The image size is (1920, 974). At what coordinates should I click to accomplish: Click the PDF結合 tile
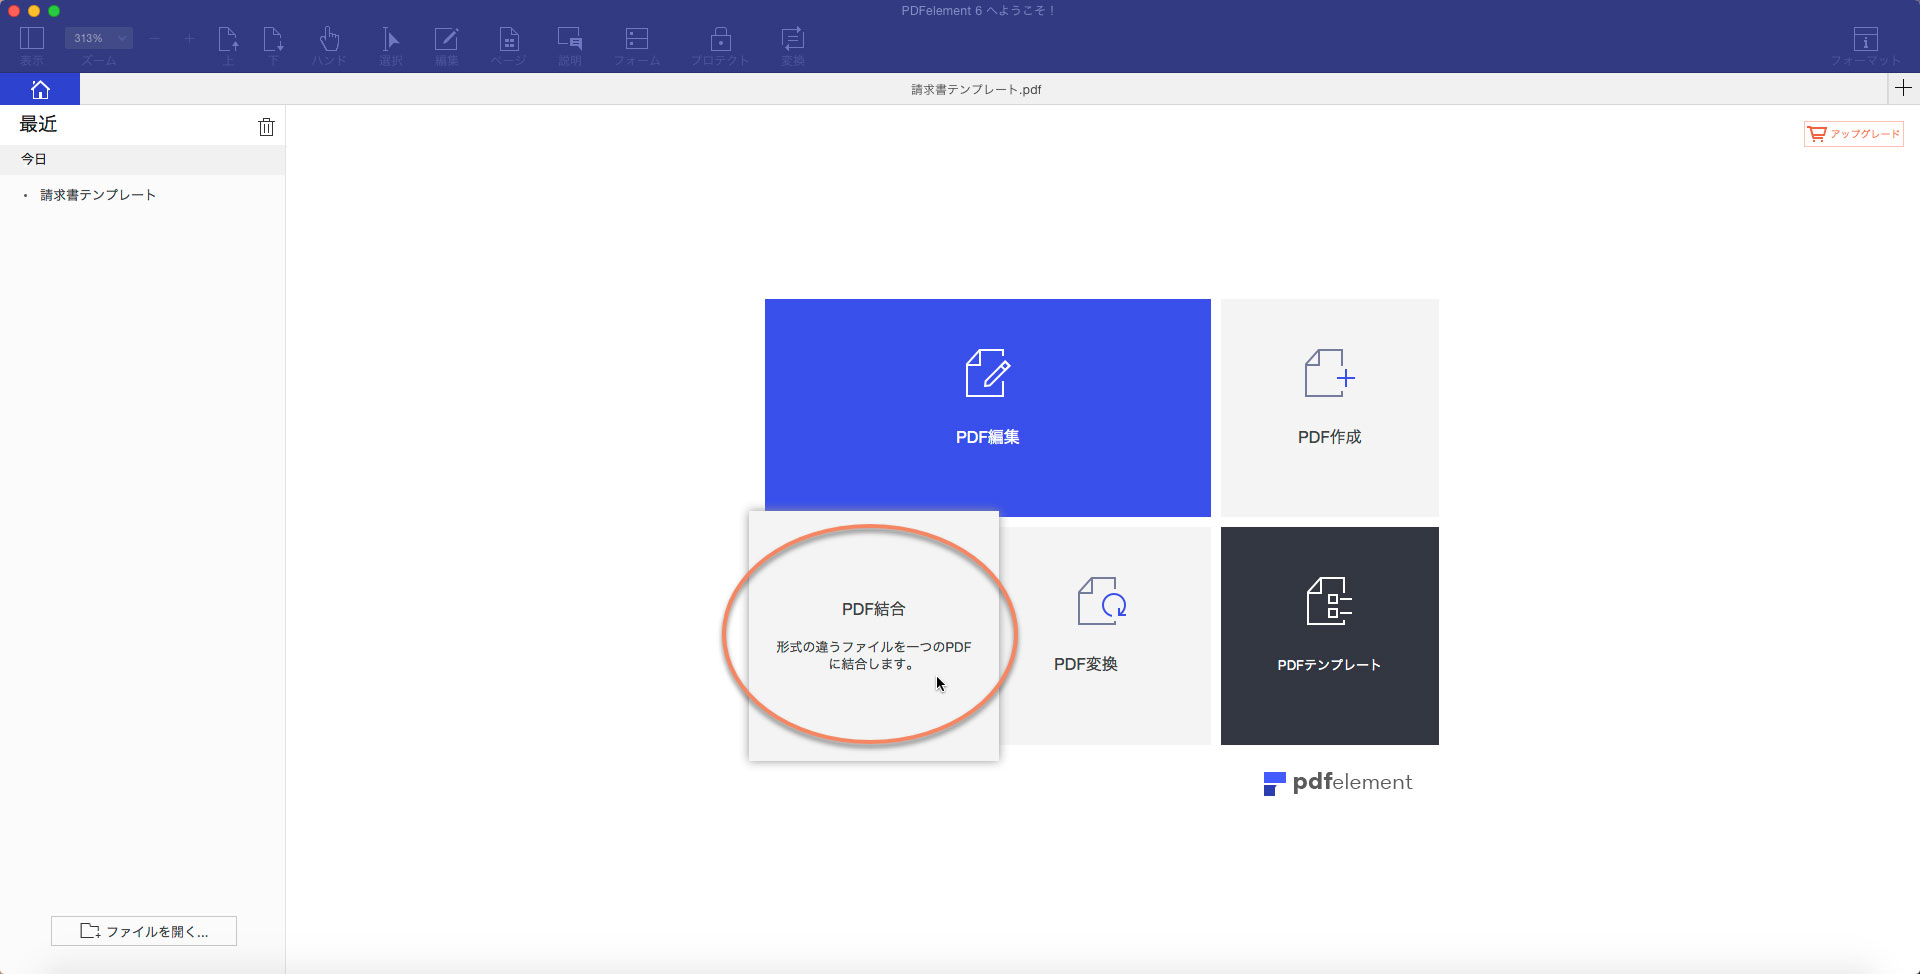point(874,636)
